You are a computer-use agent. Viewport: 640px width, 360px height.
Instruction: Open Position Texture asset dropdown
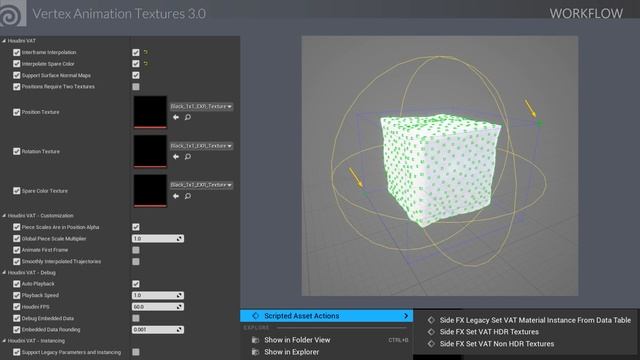pos(202,107)
